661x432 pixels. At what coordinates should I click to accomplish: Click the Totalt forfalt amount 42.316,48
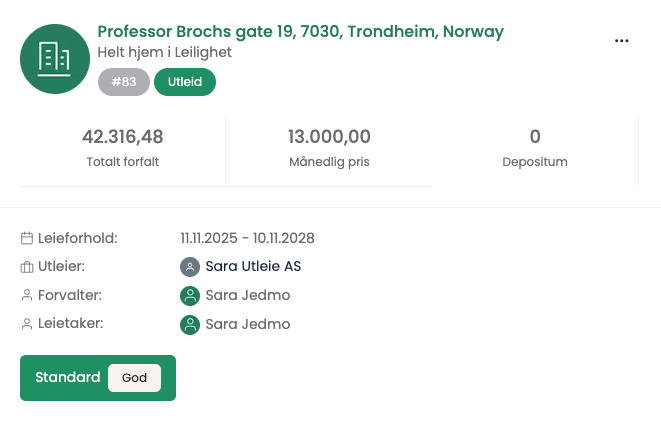pos(122,137)
